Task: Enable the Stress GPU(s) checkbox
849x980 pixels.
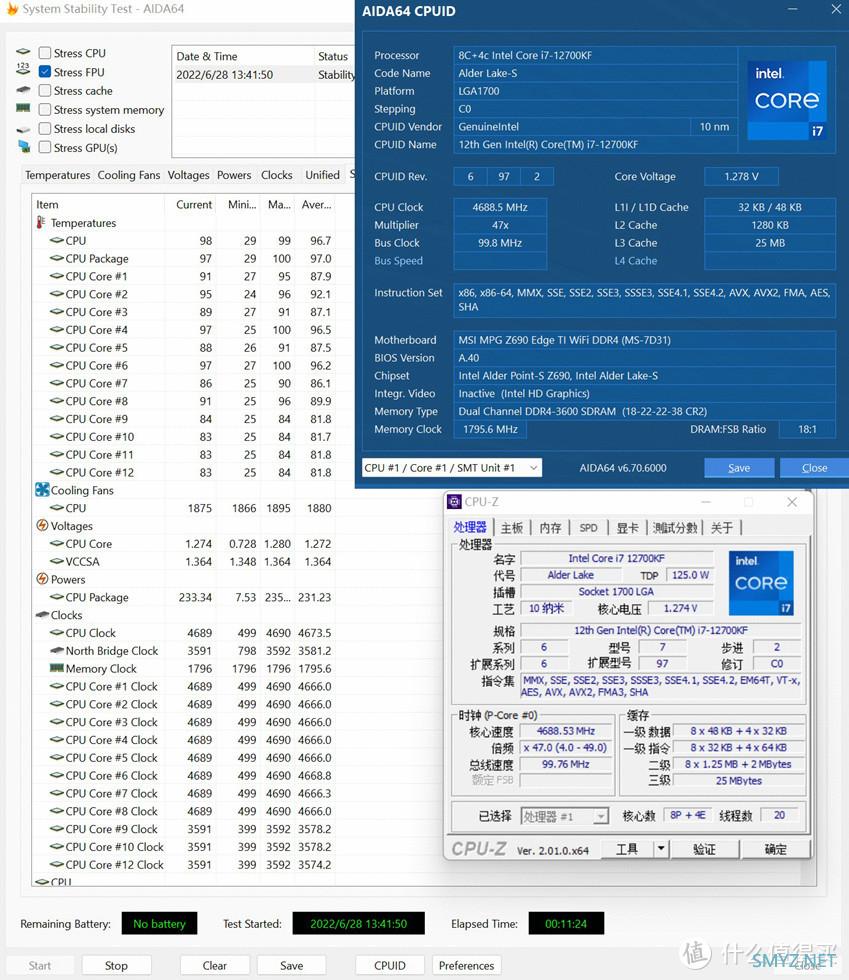Action: coord(45,148)
